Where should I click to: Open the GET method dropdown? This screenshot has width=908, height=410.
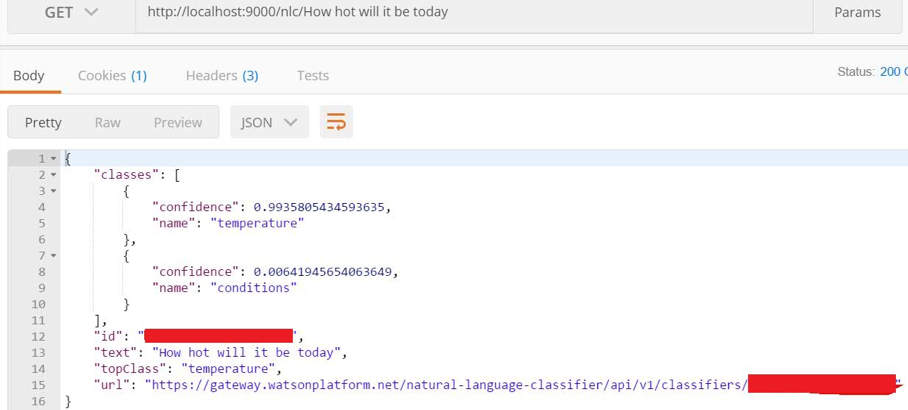[x=72, y=12]
